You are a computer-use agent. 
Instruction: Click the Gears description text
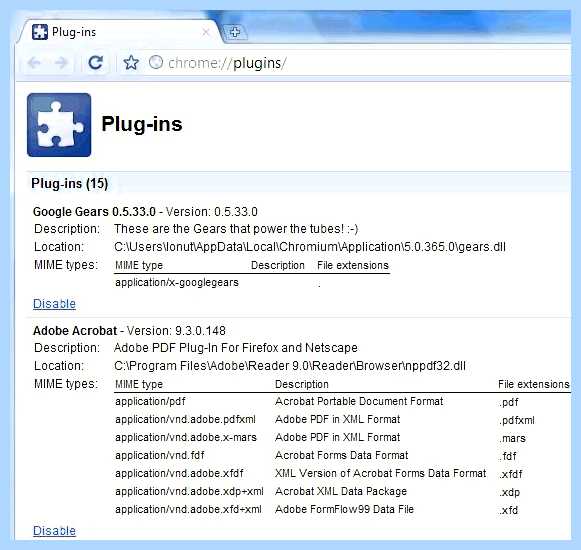236,229
